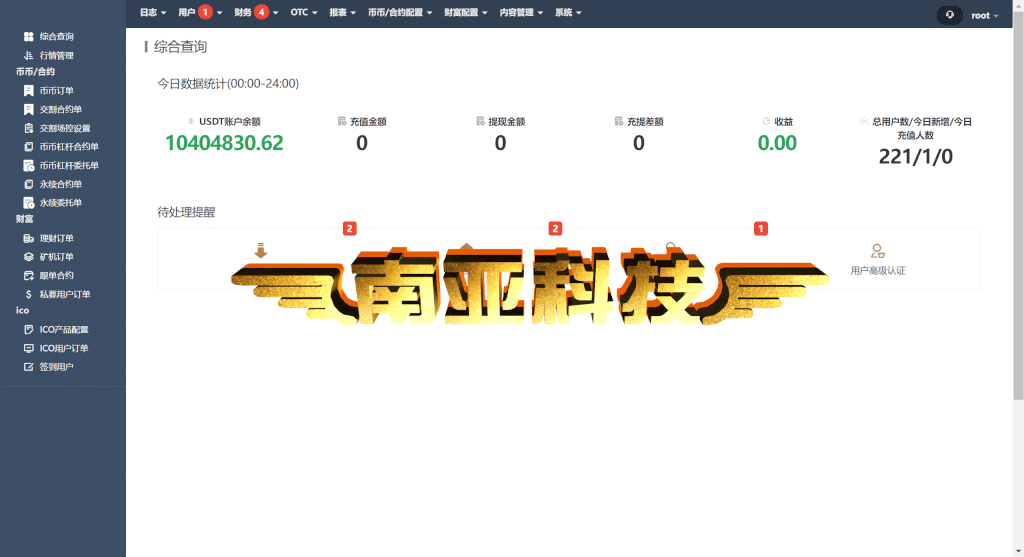Click the 今日数据统计(00:00-24:00) heading
This screenshot has width=1024, height=557.
(228, 84)
